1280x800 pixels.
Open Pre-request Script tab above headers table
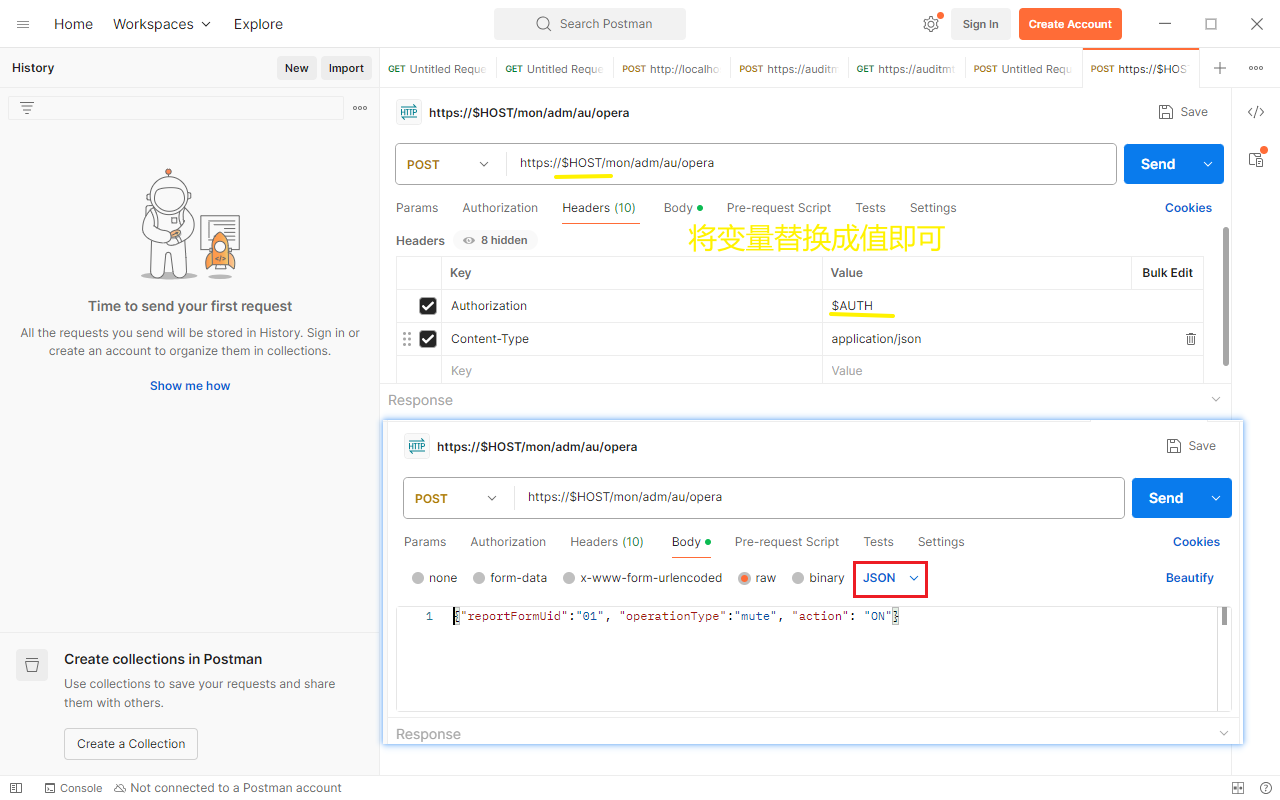coord(779,208)
